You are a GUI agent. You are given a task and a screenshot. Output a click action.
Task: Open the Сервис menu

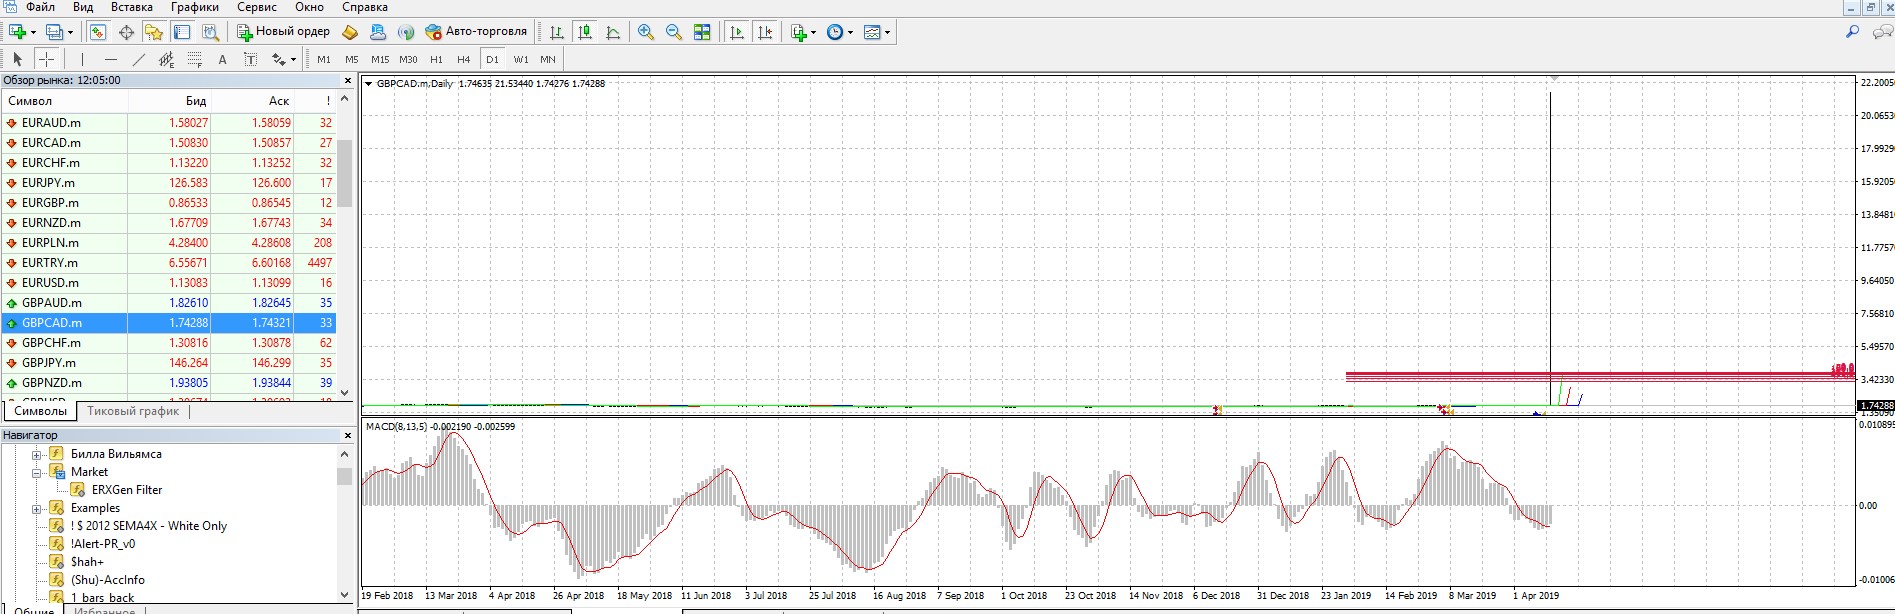pyautogui.click(x=257, y=7)
